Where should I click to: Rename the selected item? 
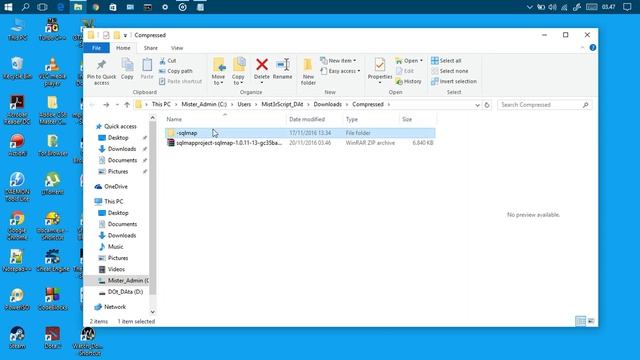pos(282,69)
